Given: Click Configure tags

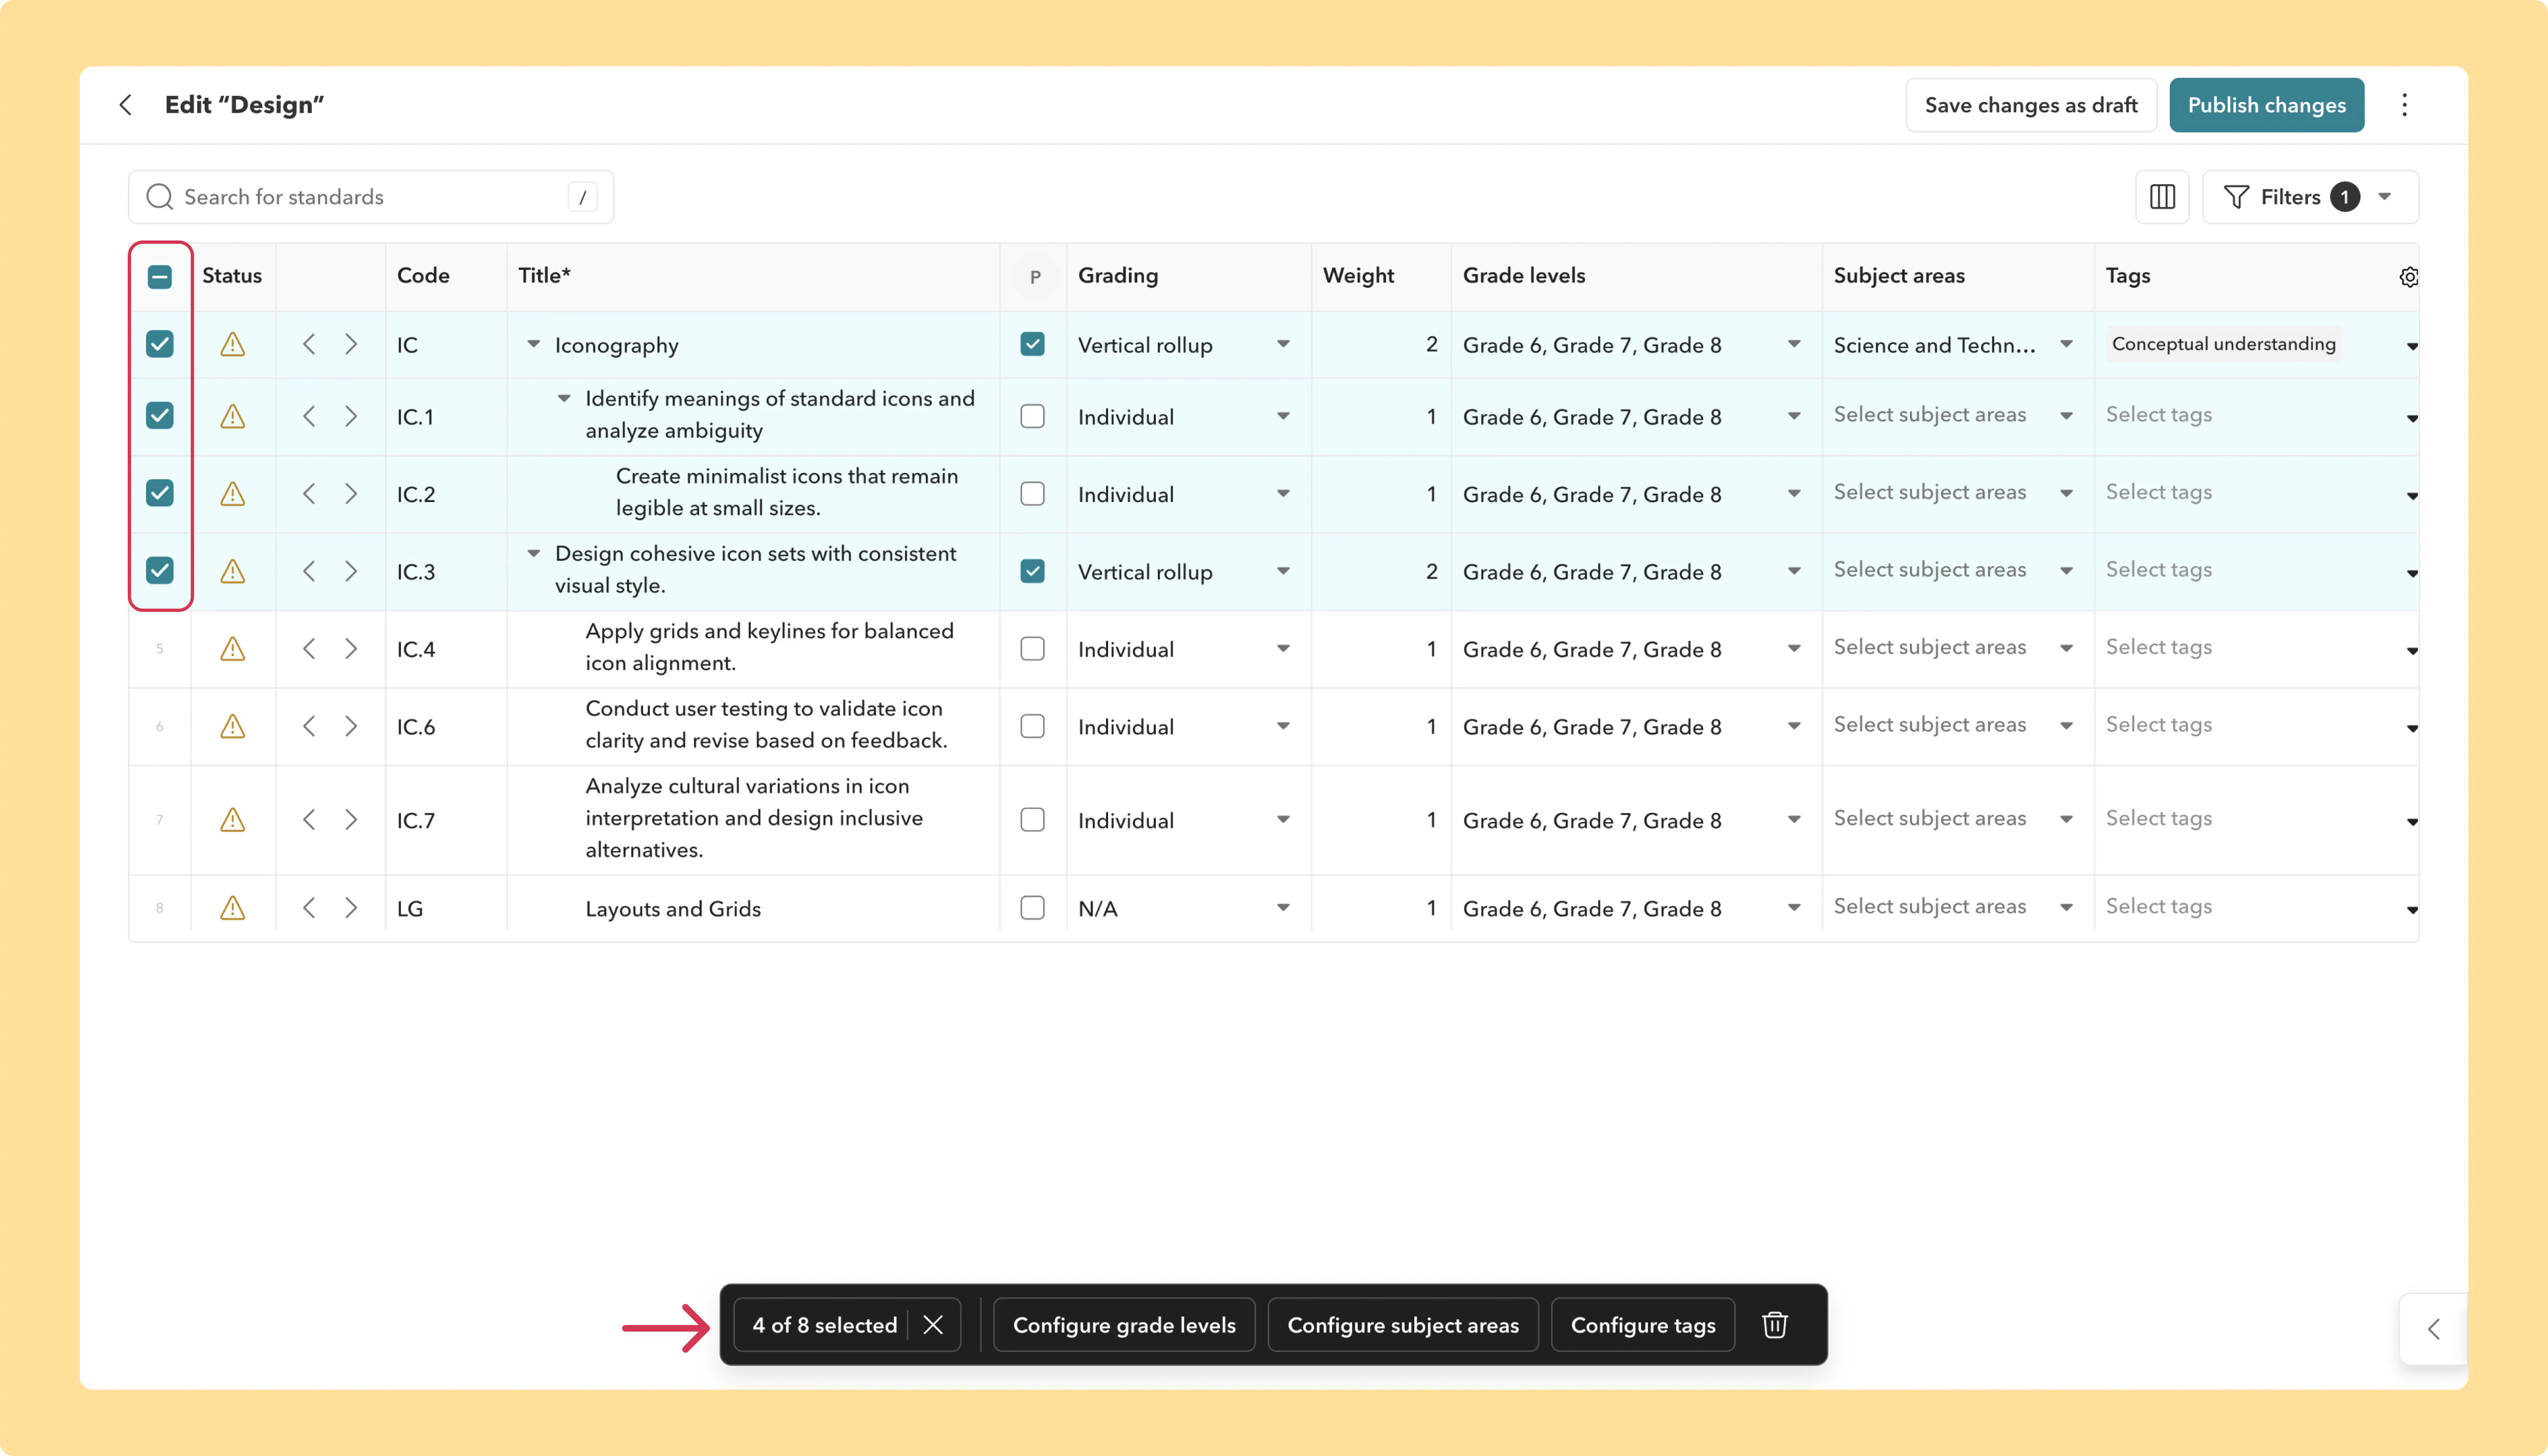Looking at the screenshot, I should [1643, 1325].
